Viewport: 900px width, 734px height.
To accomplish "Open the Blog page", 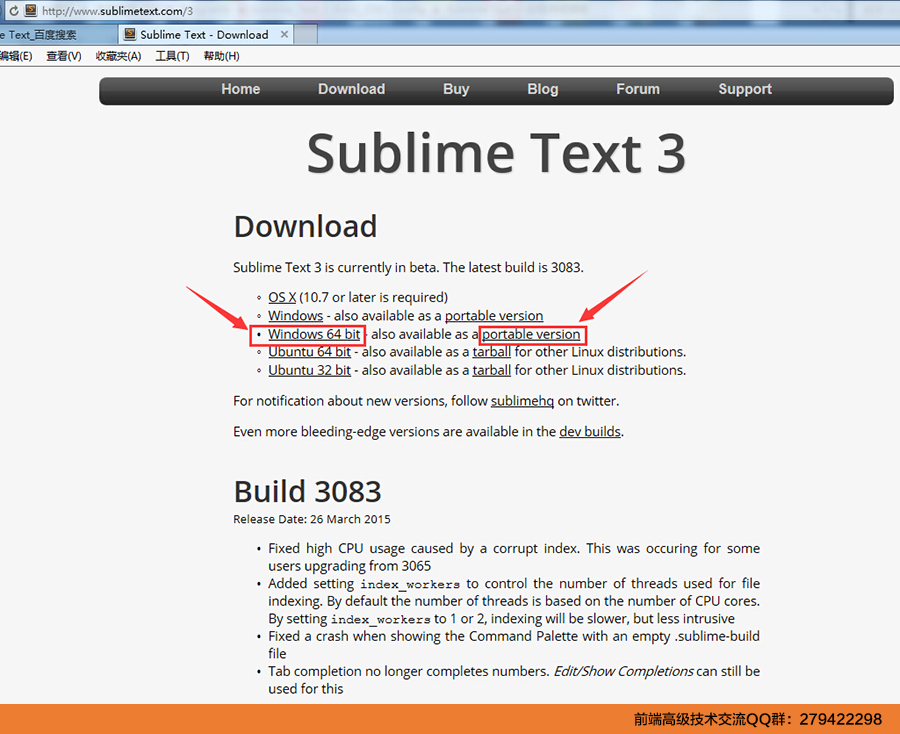I will pos(542,89).
